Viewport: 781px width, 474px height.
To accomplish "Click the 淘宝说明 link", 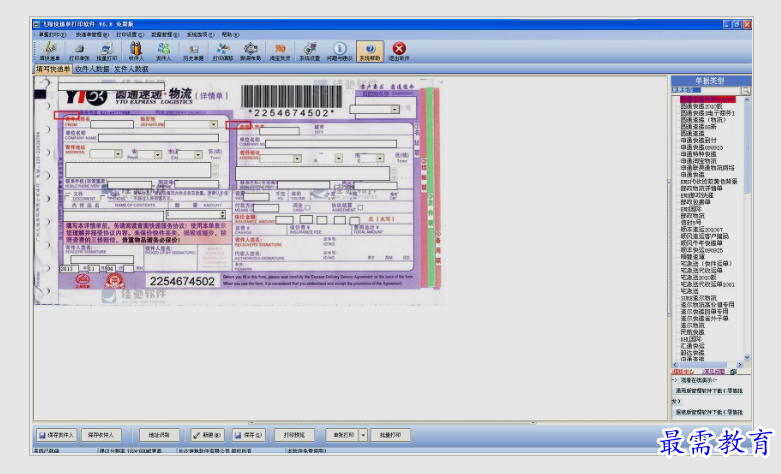I will pyautogui.click(x=713, y=372).
